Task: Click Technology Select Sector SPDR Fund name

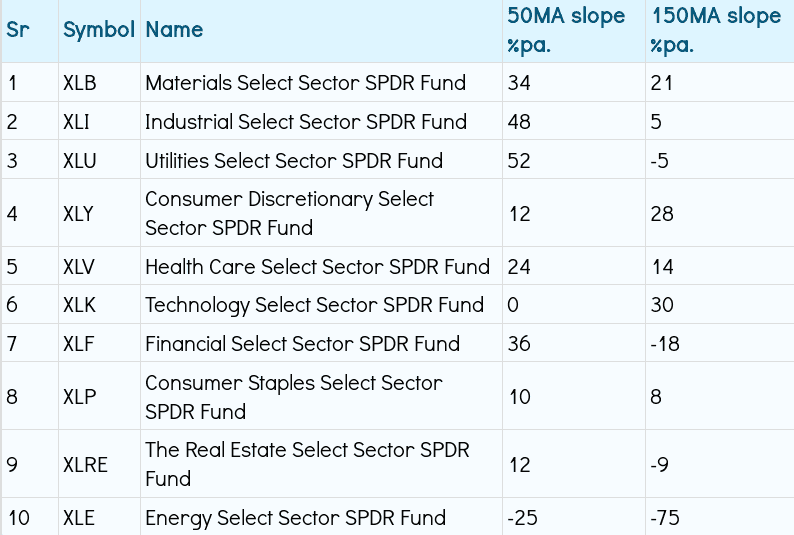Action: point(314,305)
